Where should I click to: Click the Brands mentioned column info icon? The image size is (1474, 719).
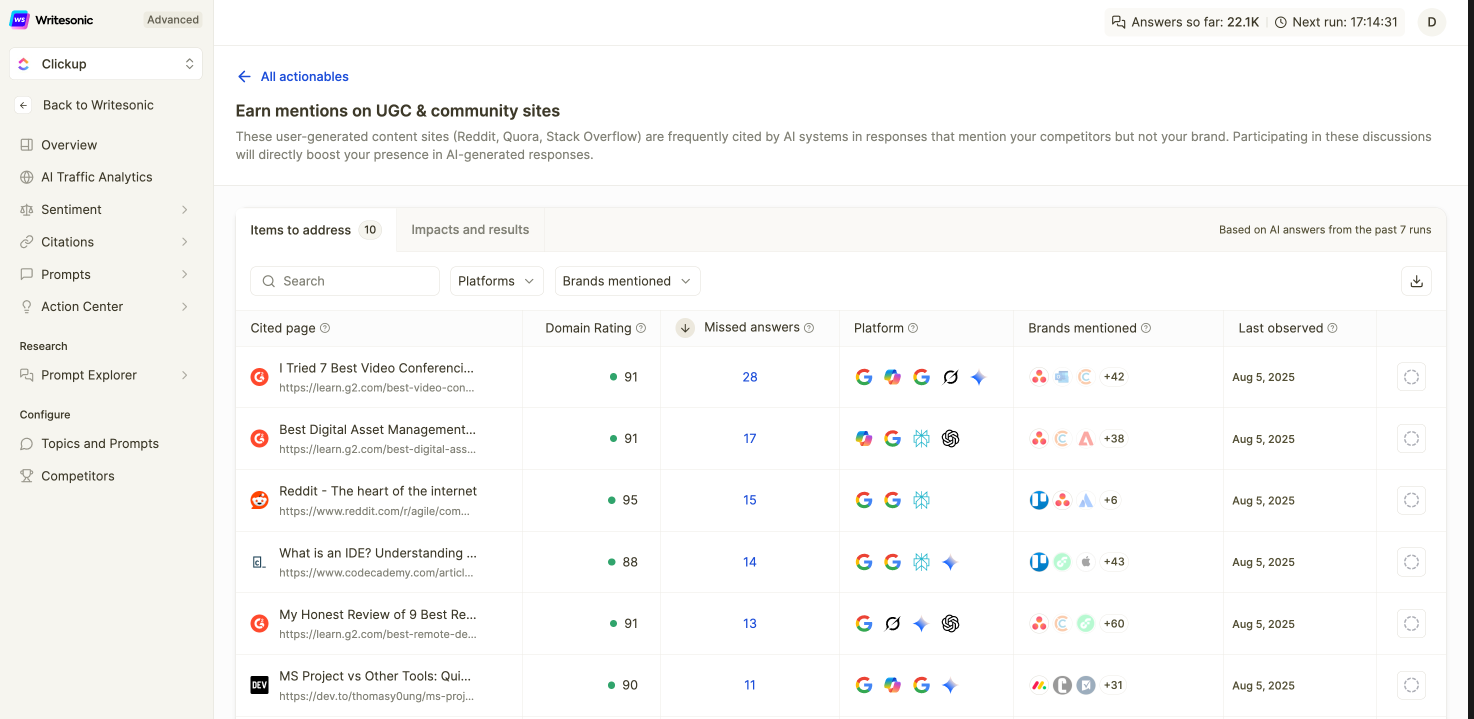[1146, 328]
